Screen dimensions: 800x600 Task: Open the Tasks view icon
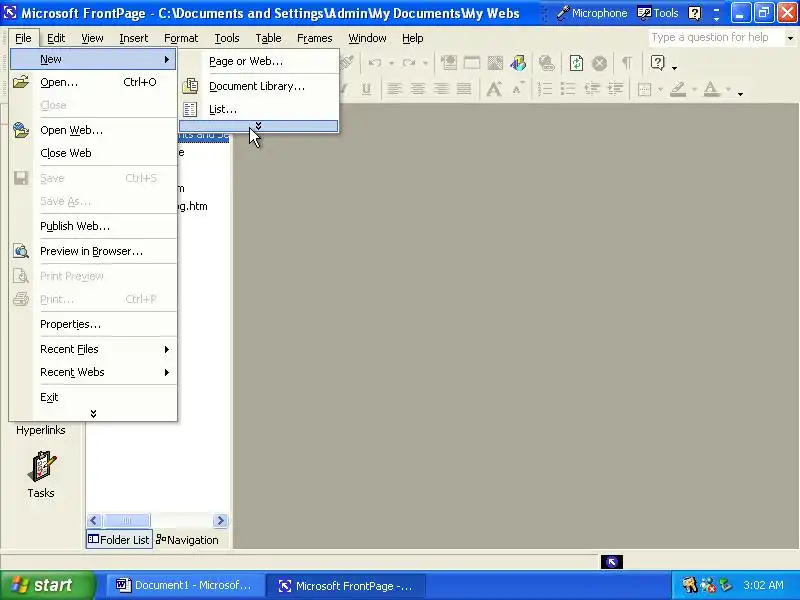(41, 474)
